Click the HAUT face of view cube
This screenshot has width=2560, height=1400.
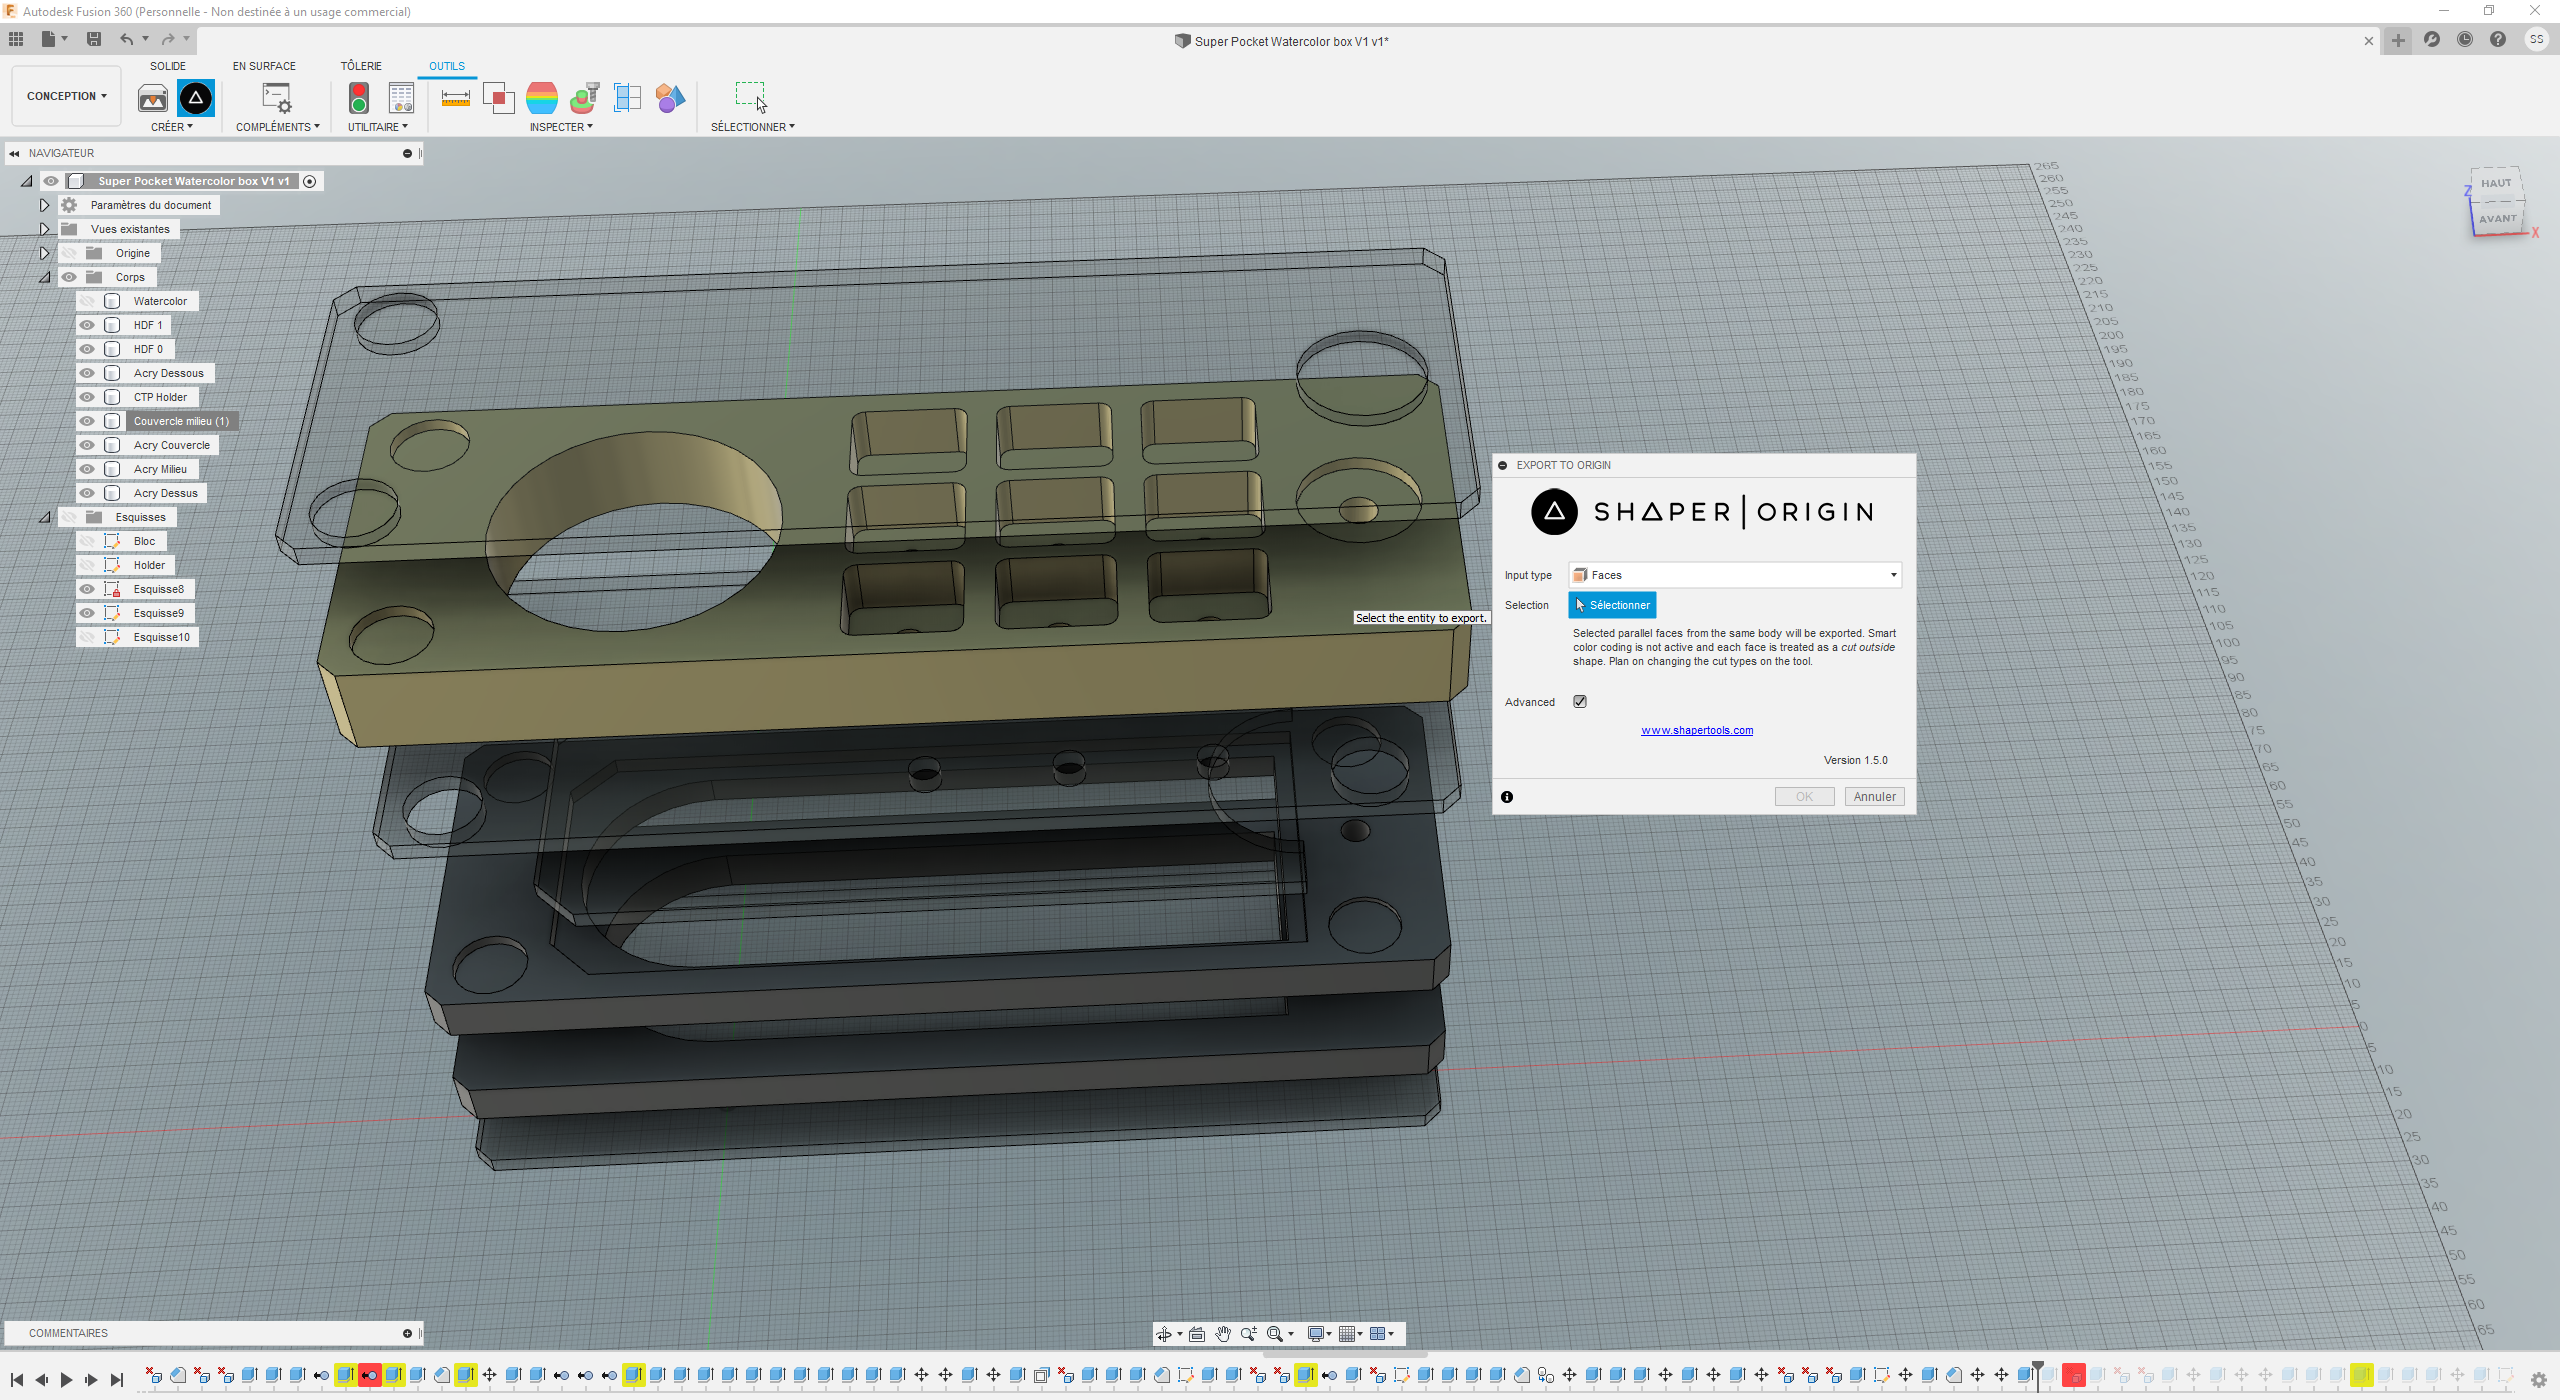point(2495,183)
